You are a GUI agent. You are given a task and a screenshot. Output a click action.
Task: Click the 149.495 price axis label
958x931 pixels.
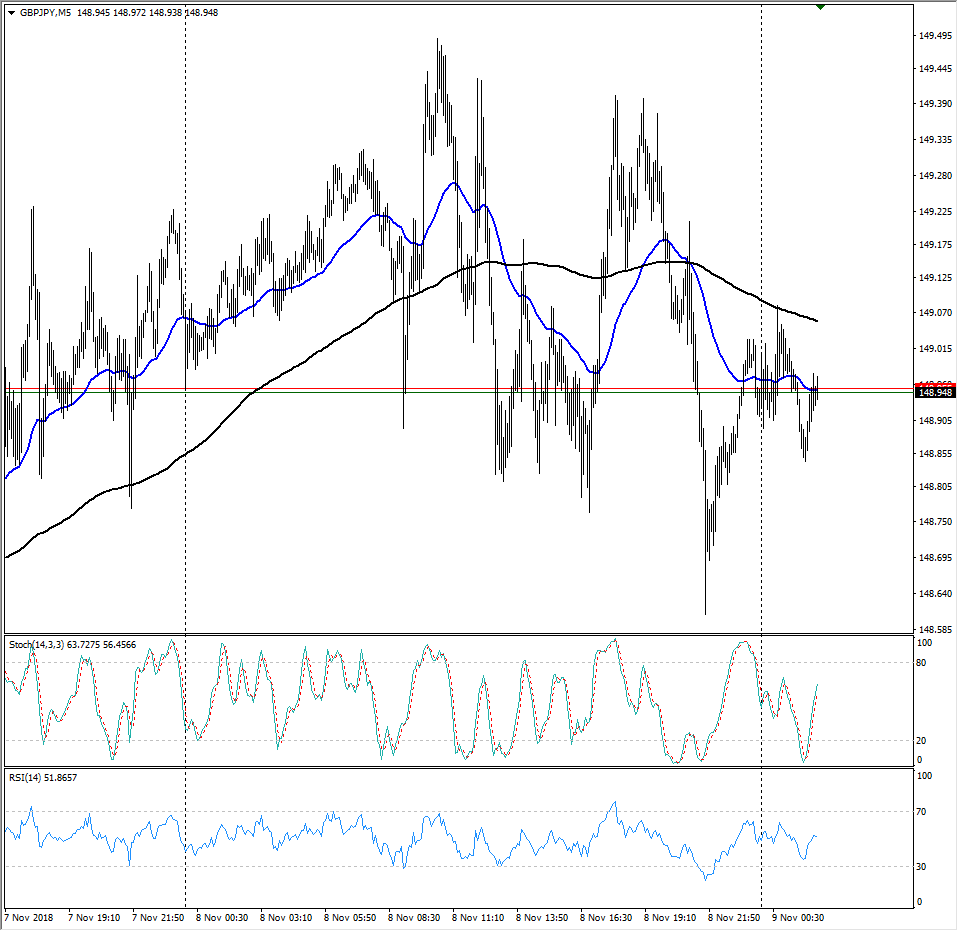[935, 36]
